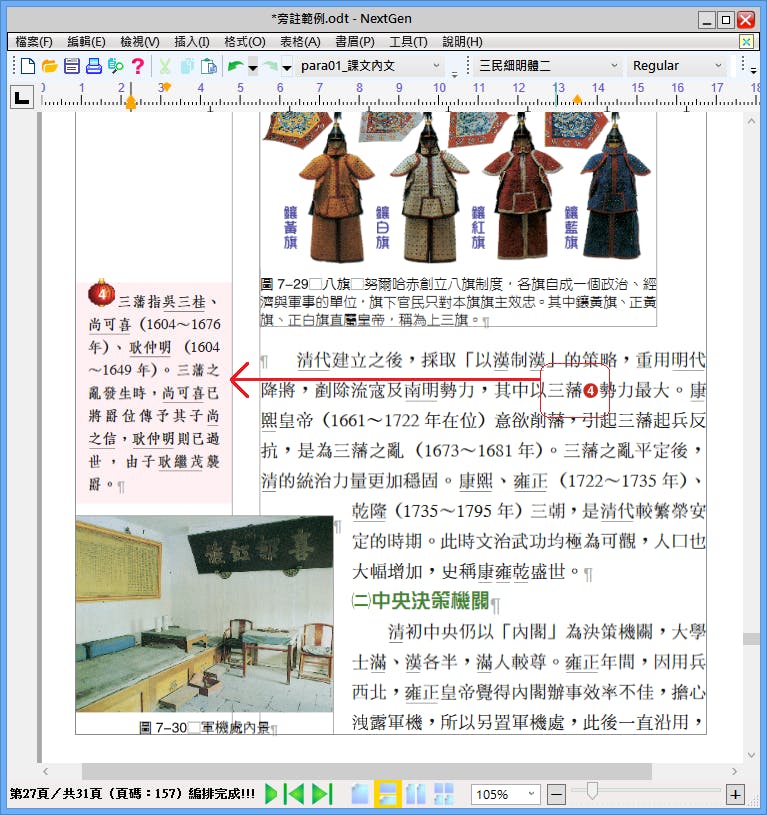Click the horizontal scrollbar thumb

[x=367, y=771]
